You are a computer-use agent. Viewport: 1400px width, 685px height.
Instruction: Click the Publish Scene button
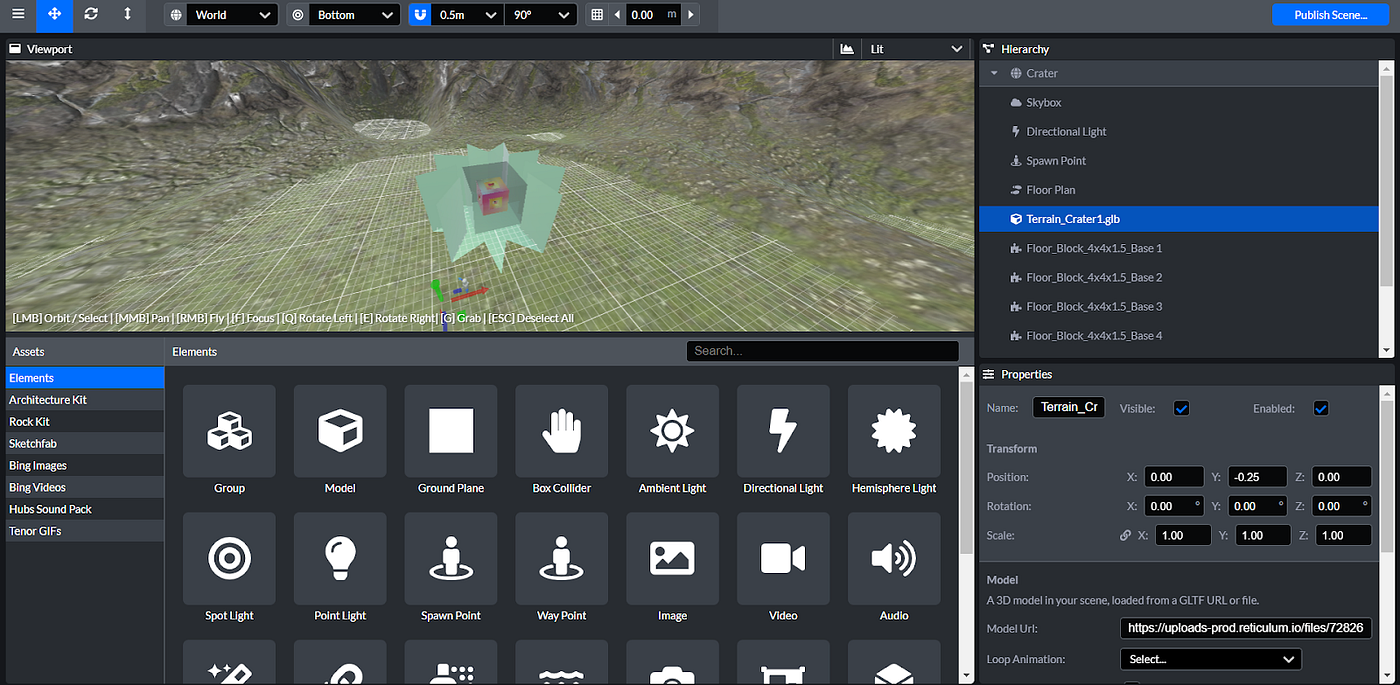[x=1330, y=15]
